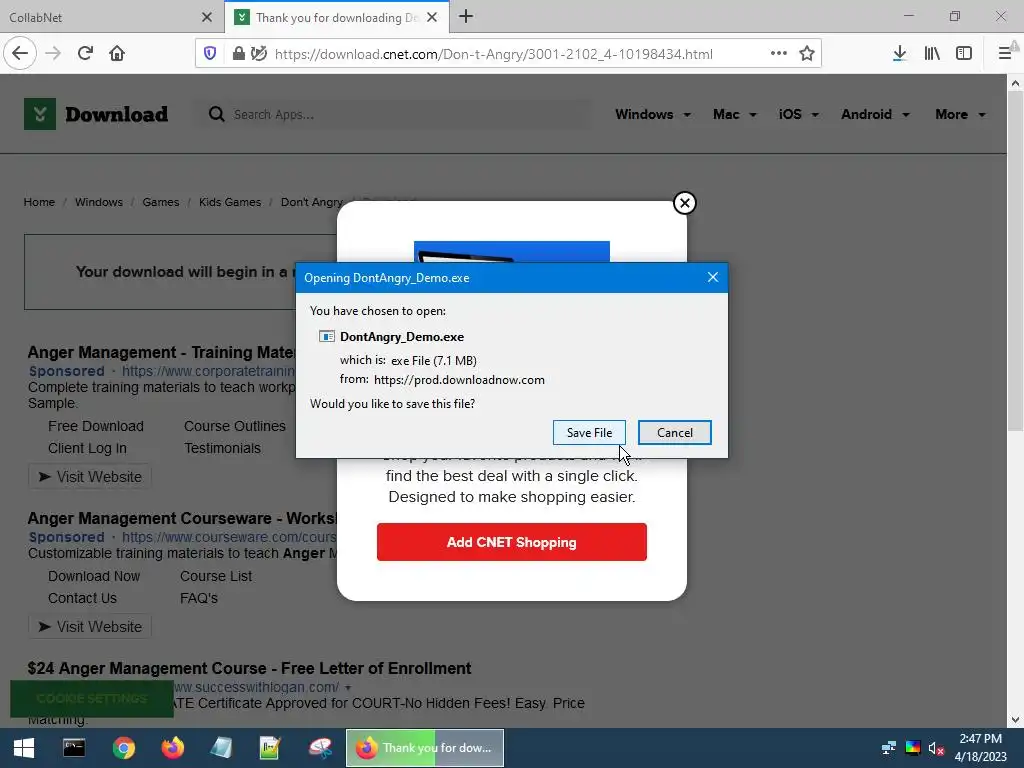Open tracking protection shield icon

pyautogui.click(x=210, y=54)
